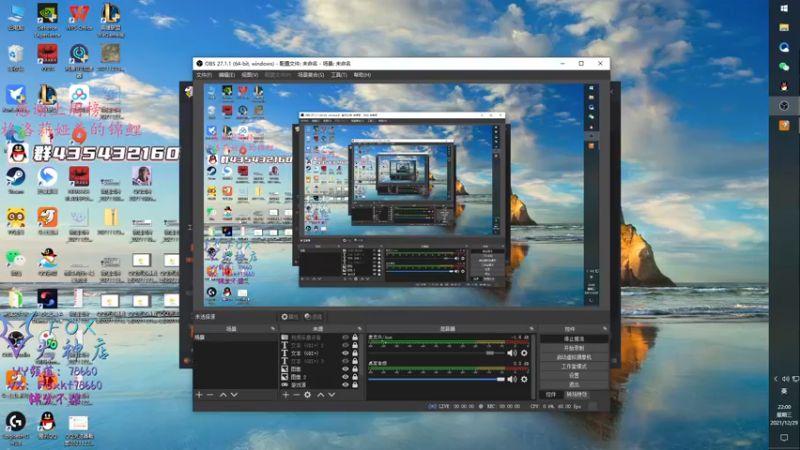
Task: Toggle visibility of 图像 source
Action: point(345,369)
